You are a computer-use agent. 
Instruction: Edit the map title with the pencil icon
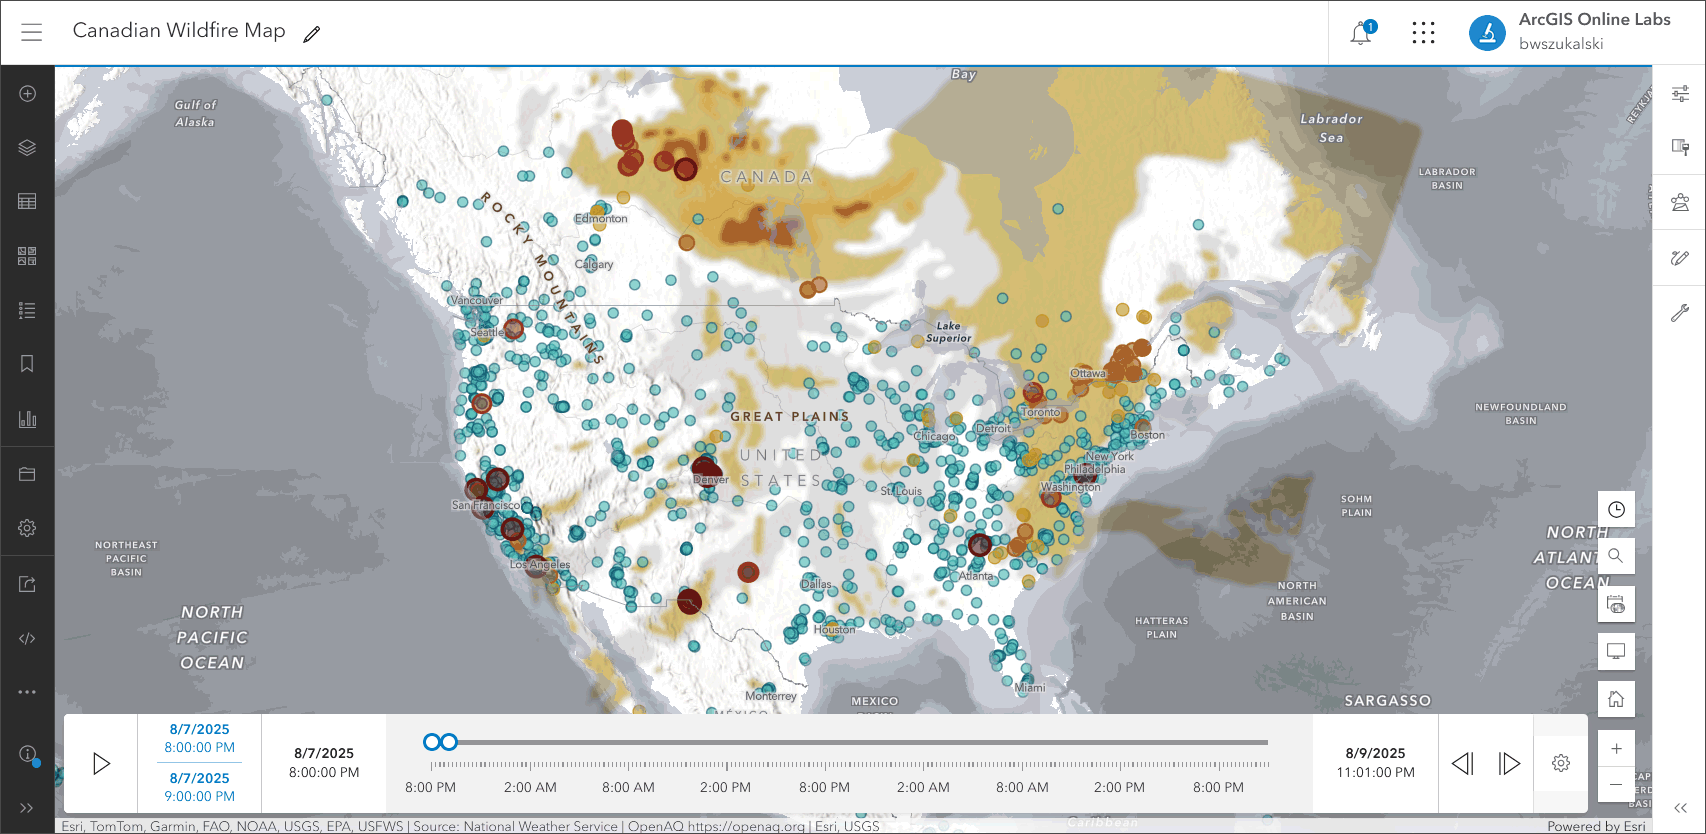312,34
